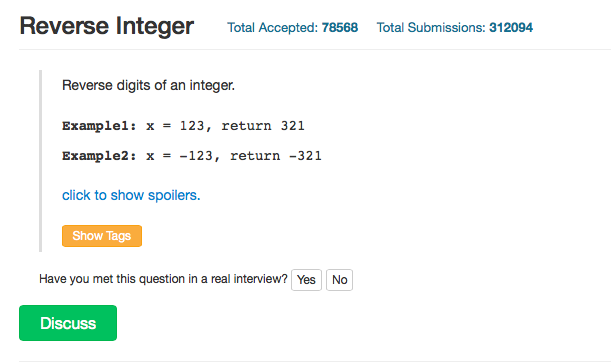Click the gray quote bar beside the description
The width and height of the screenshot is (611, 362).
point(41,161)
